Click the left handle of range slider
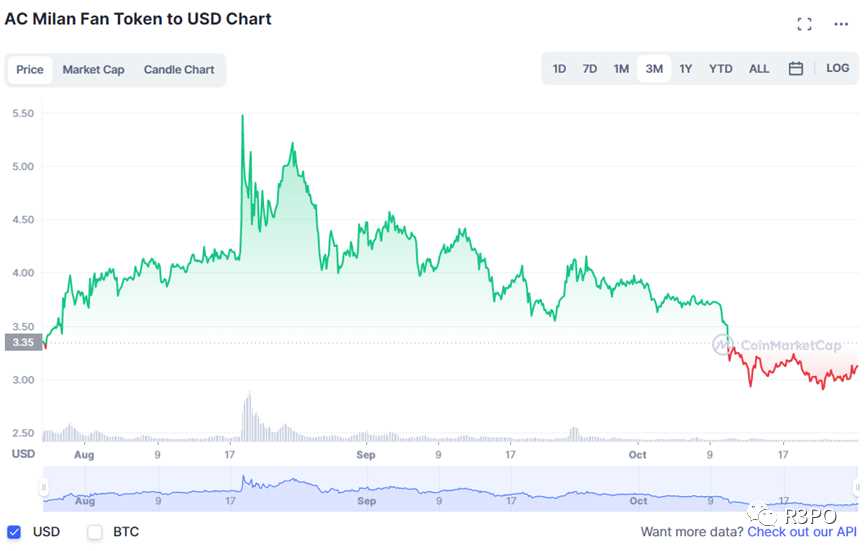 pyautogui.click(x=43, y=488)
